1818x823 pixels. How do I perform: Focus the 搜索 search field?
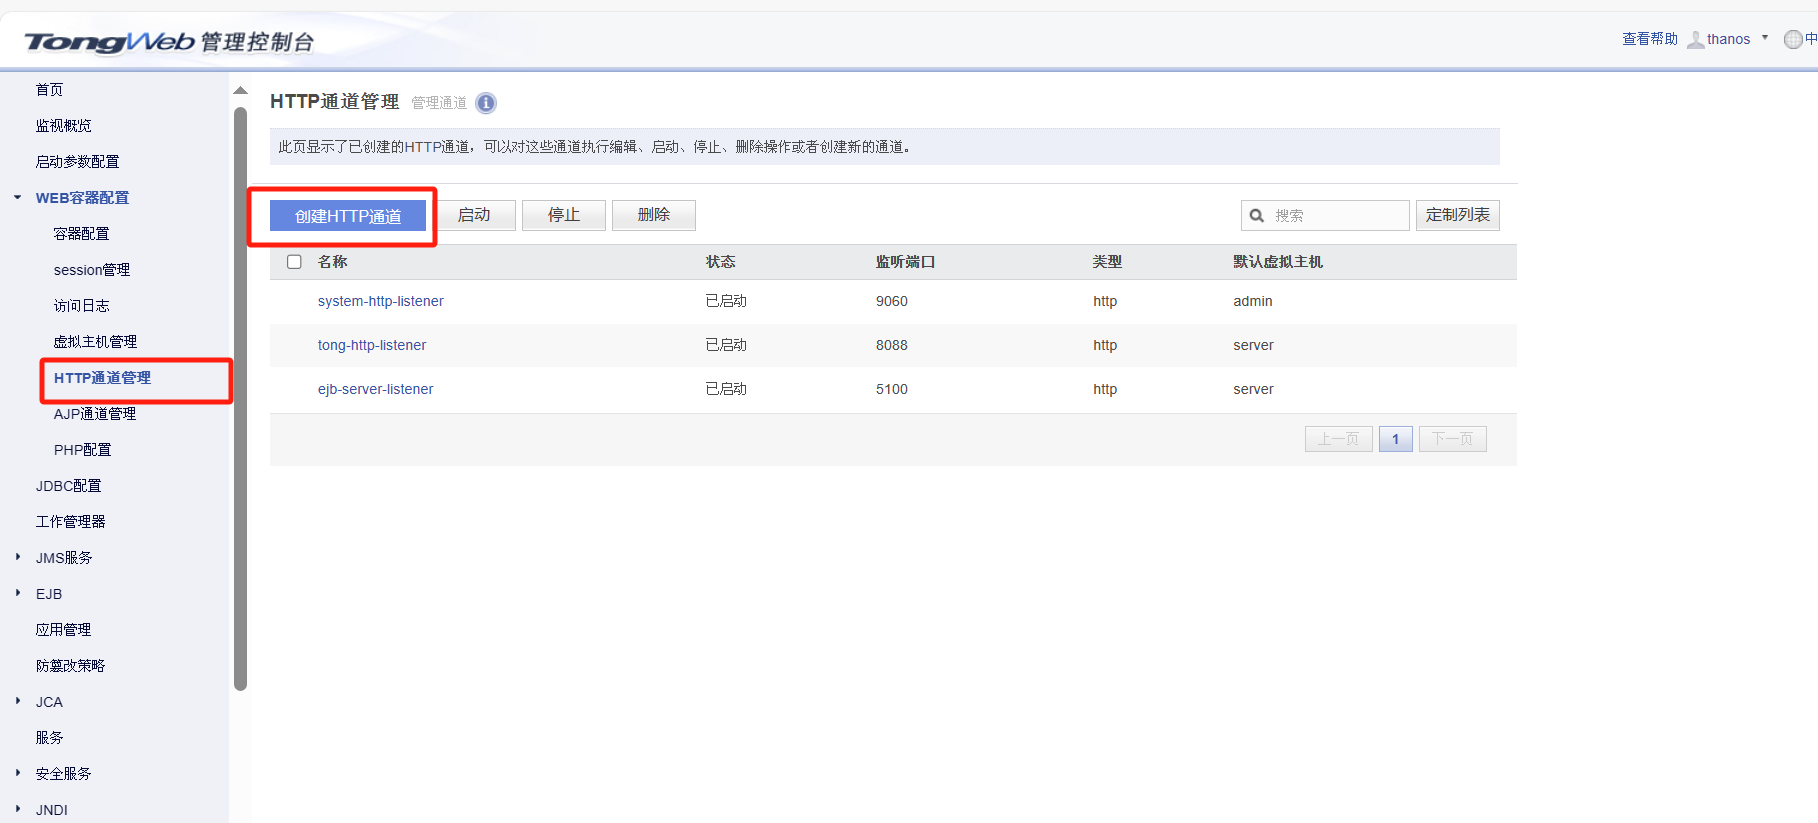tap(1326, 215)
